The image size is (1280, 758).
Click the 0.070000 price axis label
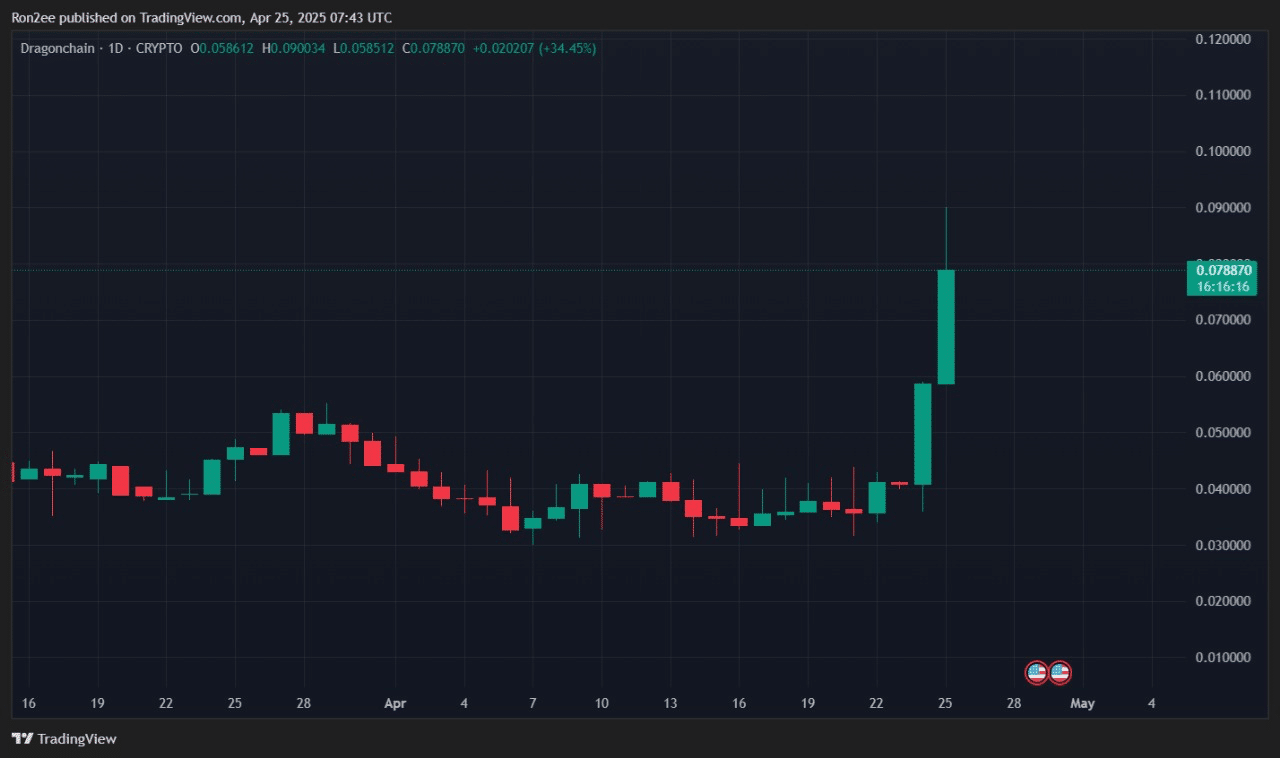[1223, 320]
